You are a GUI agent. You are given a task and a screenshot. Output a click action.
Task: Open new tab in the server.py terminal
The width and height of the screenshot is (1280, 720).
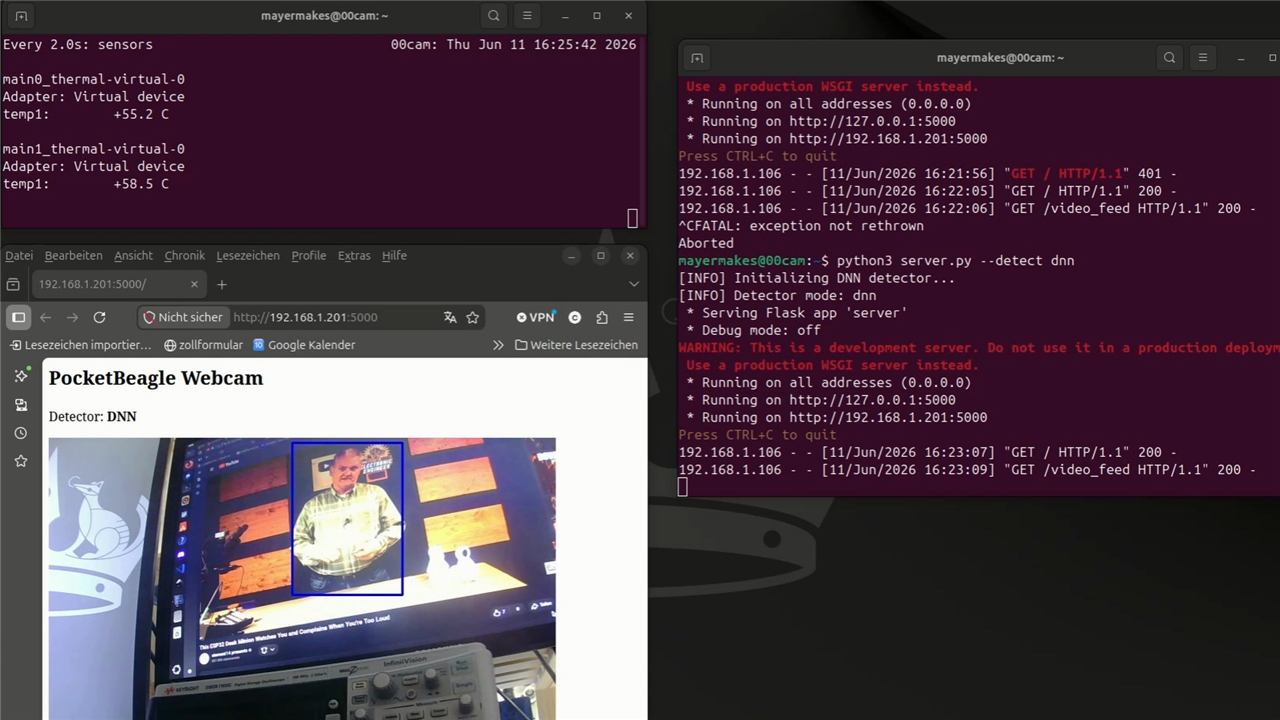click(x=697, y=58)
